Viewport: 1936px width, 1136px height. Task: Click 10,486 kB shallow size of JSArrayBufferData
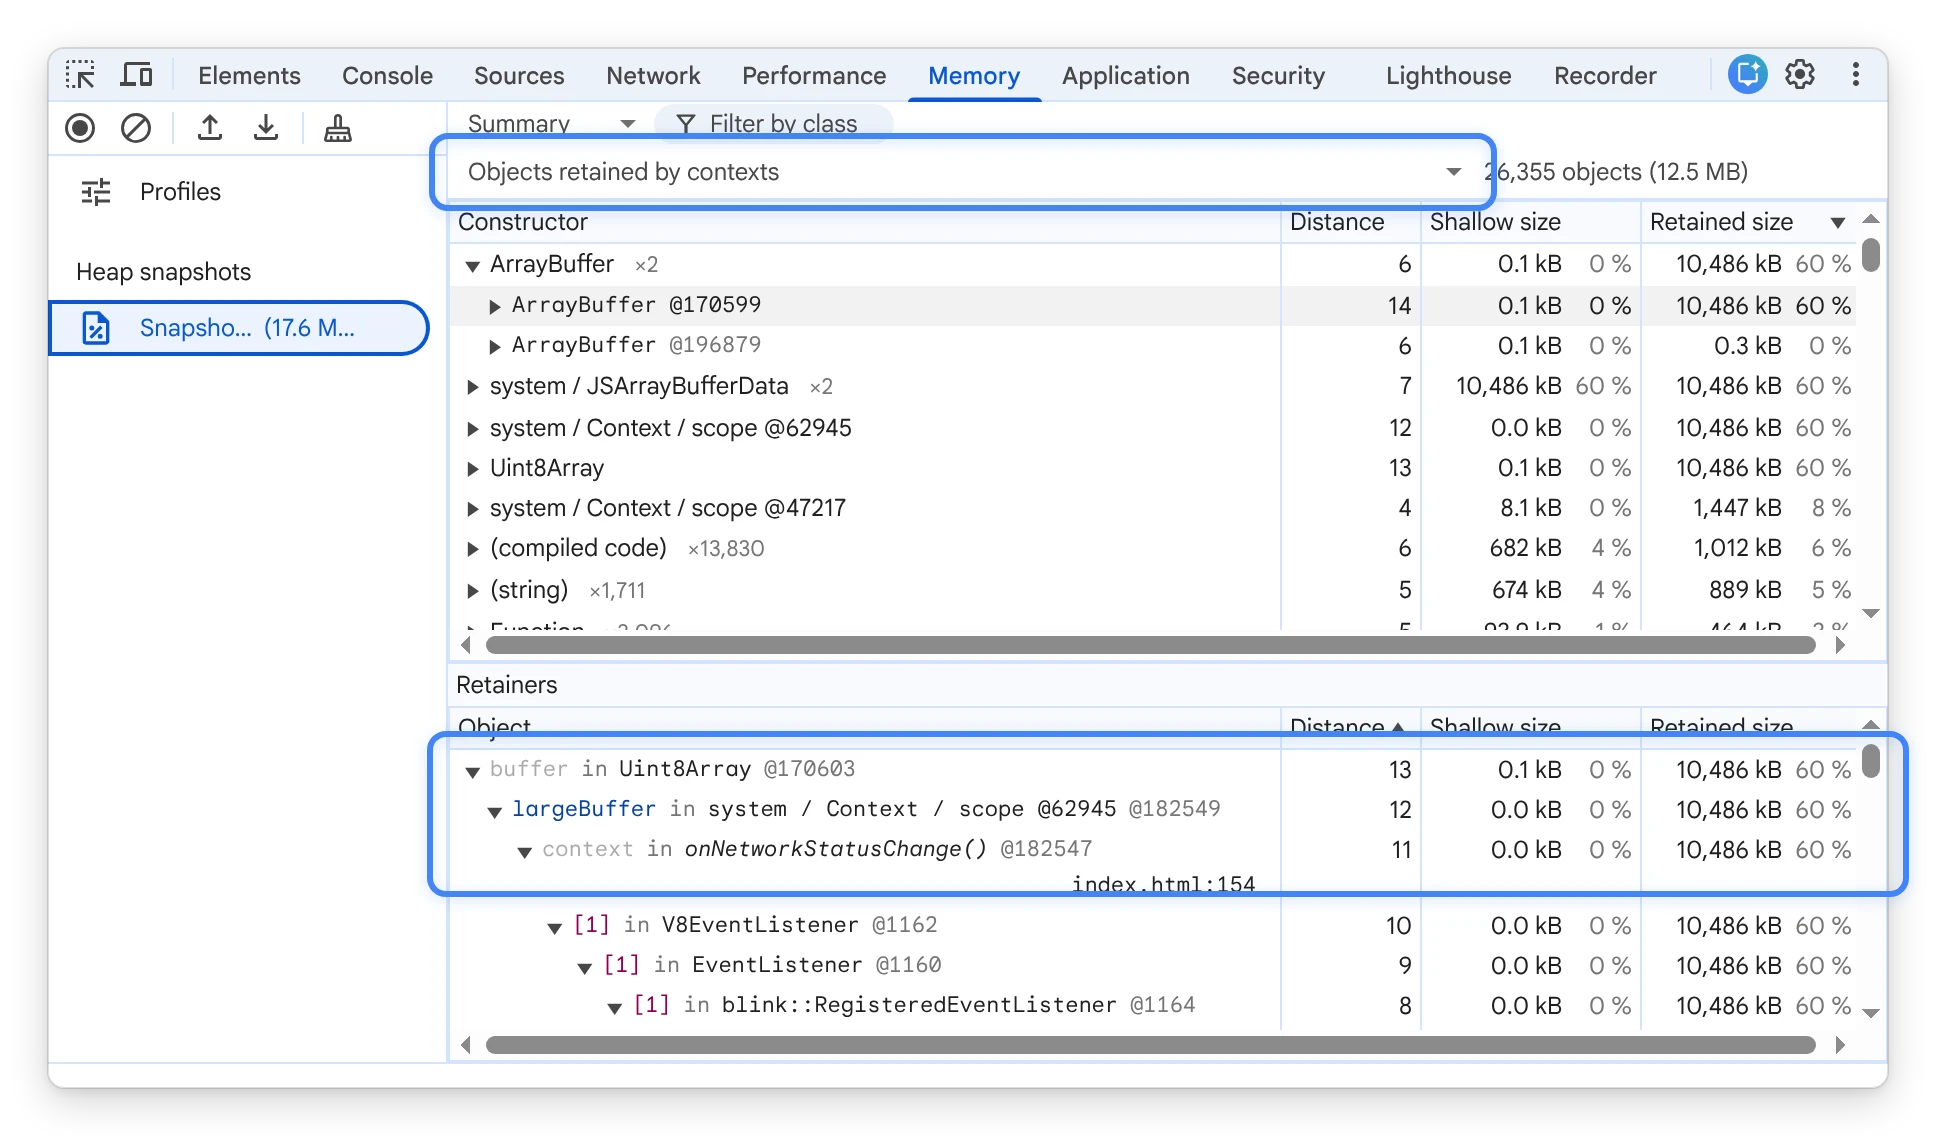[1508, 386]
